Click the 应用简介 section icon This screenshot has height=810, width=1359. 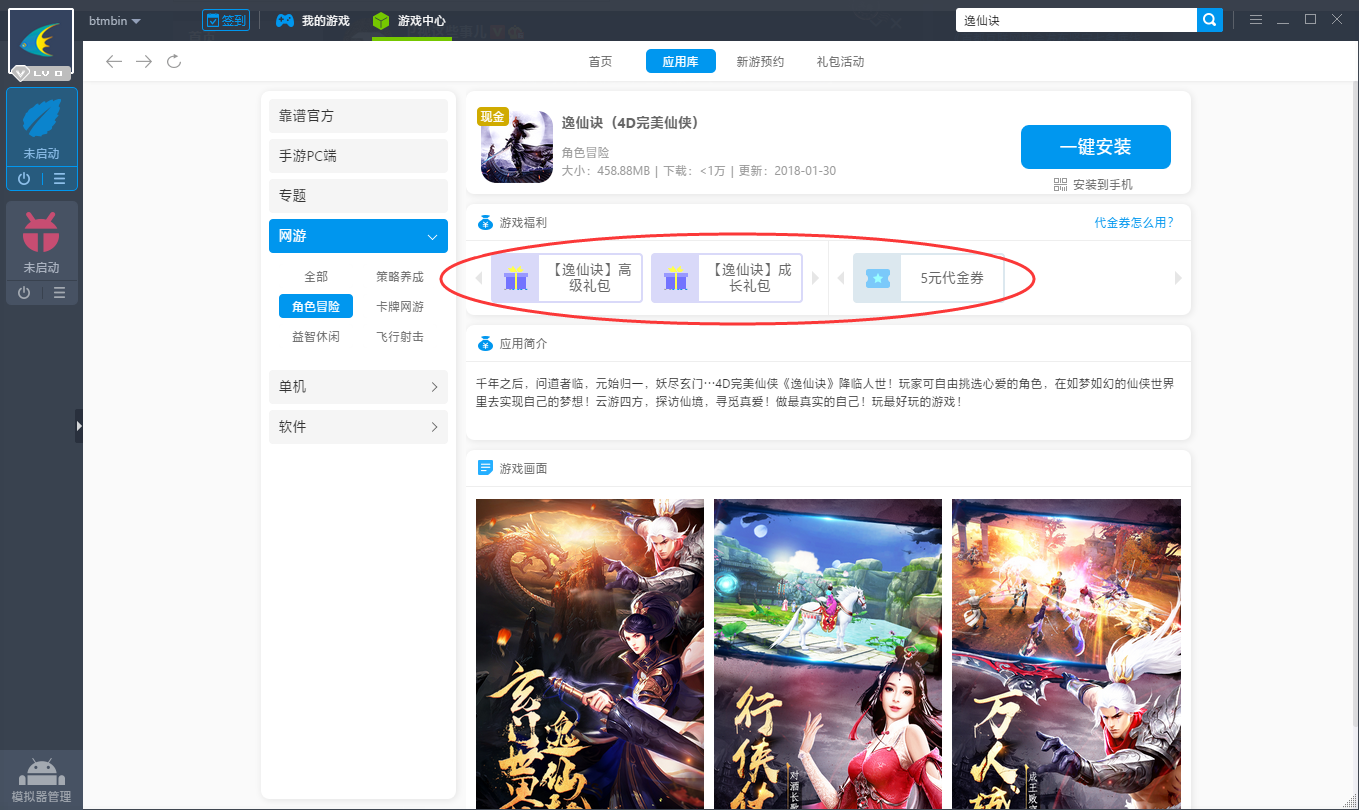point(485,343)
